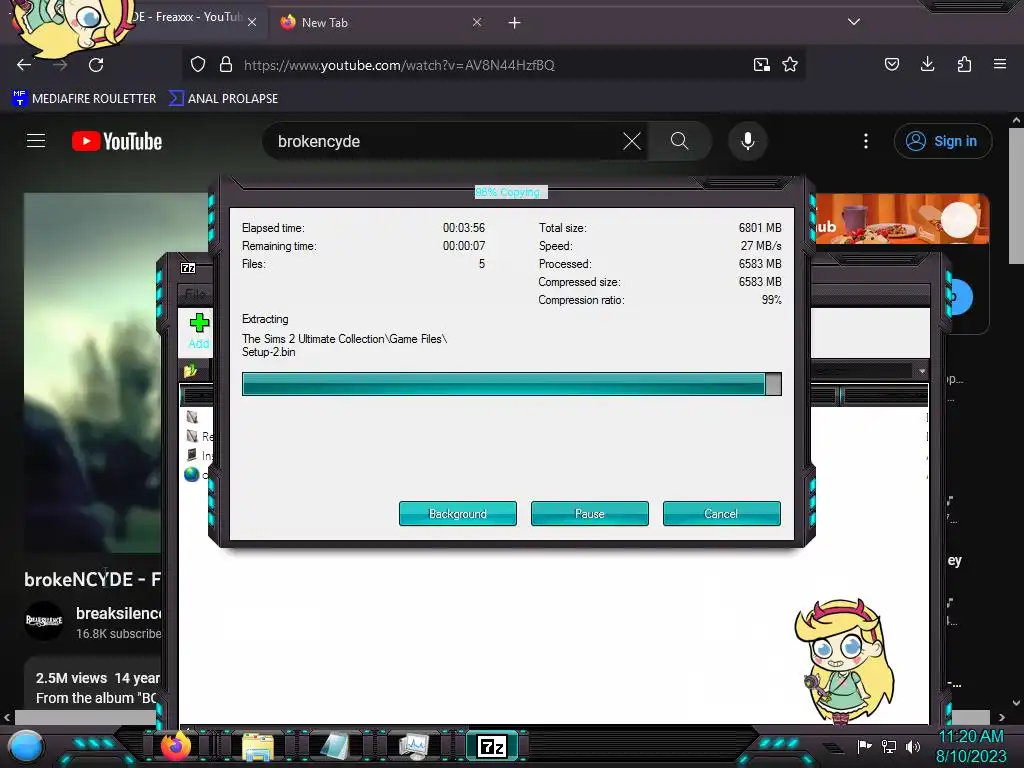Viewport: 1024px width, 768px height.
Task: Click the breaksilence channel avatar
Action: (44, 620)
